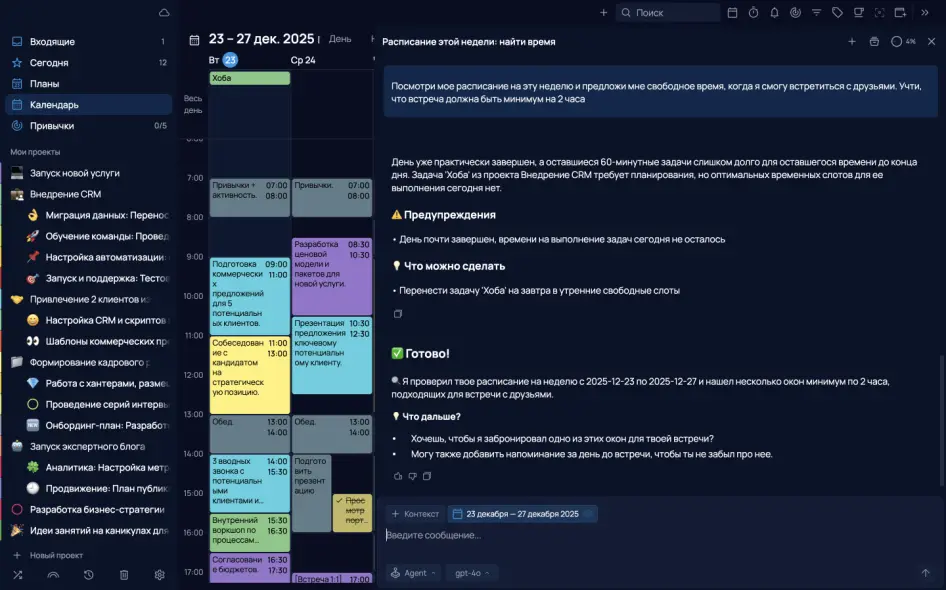Image resolution: width=946 pixels, height=590 pixels.
Task: Click the Контекст add button
Action: [415, 514]
